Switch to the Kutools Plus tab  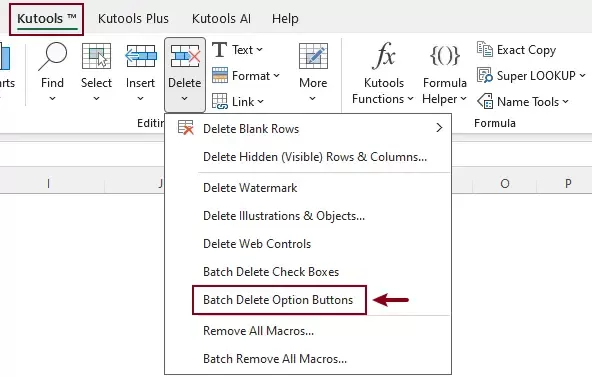pyautogui.click(x=133, y=18)
